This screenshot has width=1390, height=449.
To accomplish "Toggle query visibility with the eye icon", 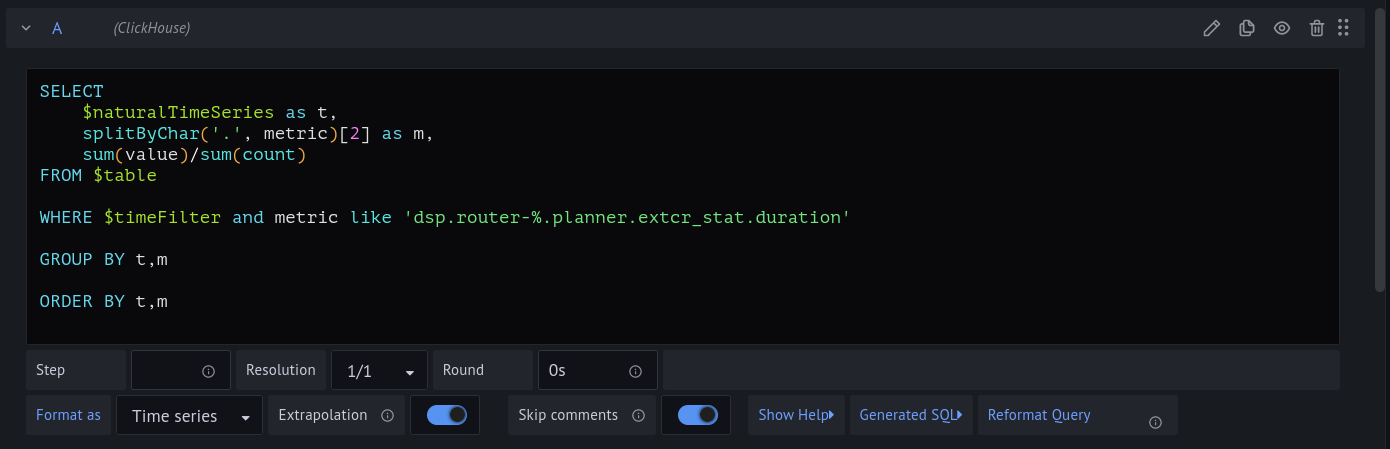I will (1281, 28).
